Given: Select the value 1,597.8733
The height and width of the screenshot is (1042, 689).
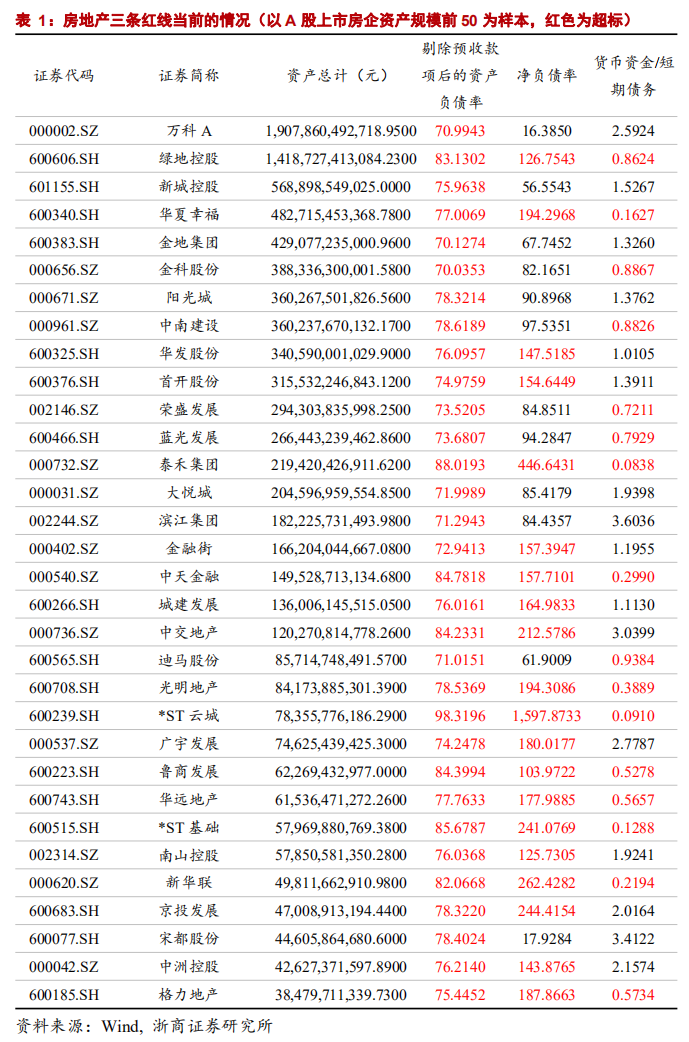Looking at the screenshot, I should click(547, 716).
